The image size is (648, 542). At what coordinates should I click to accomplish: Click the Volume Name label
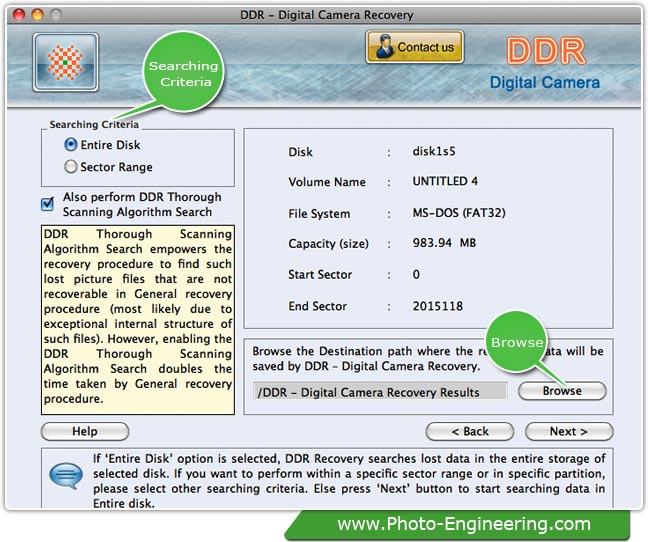coord(327,182)
